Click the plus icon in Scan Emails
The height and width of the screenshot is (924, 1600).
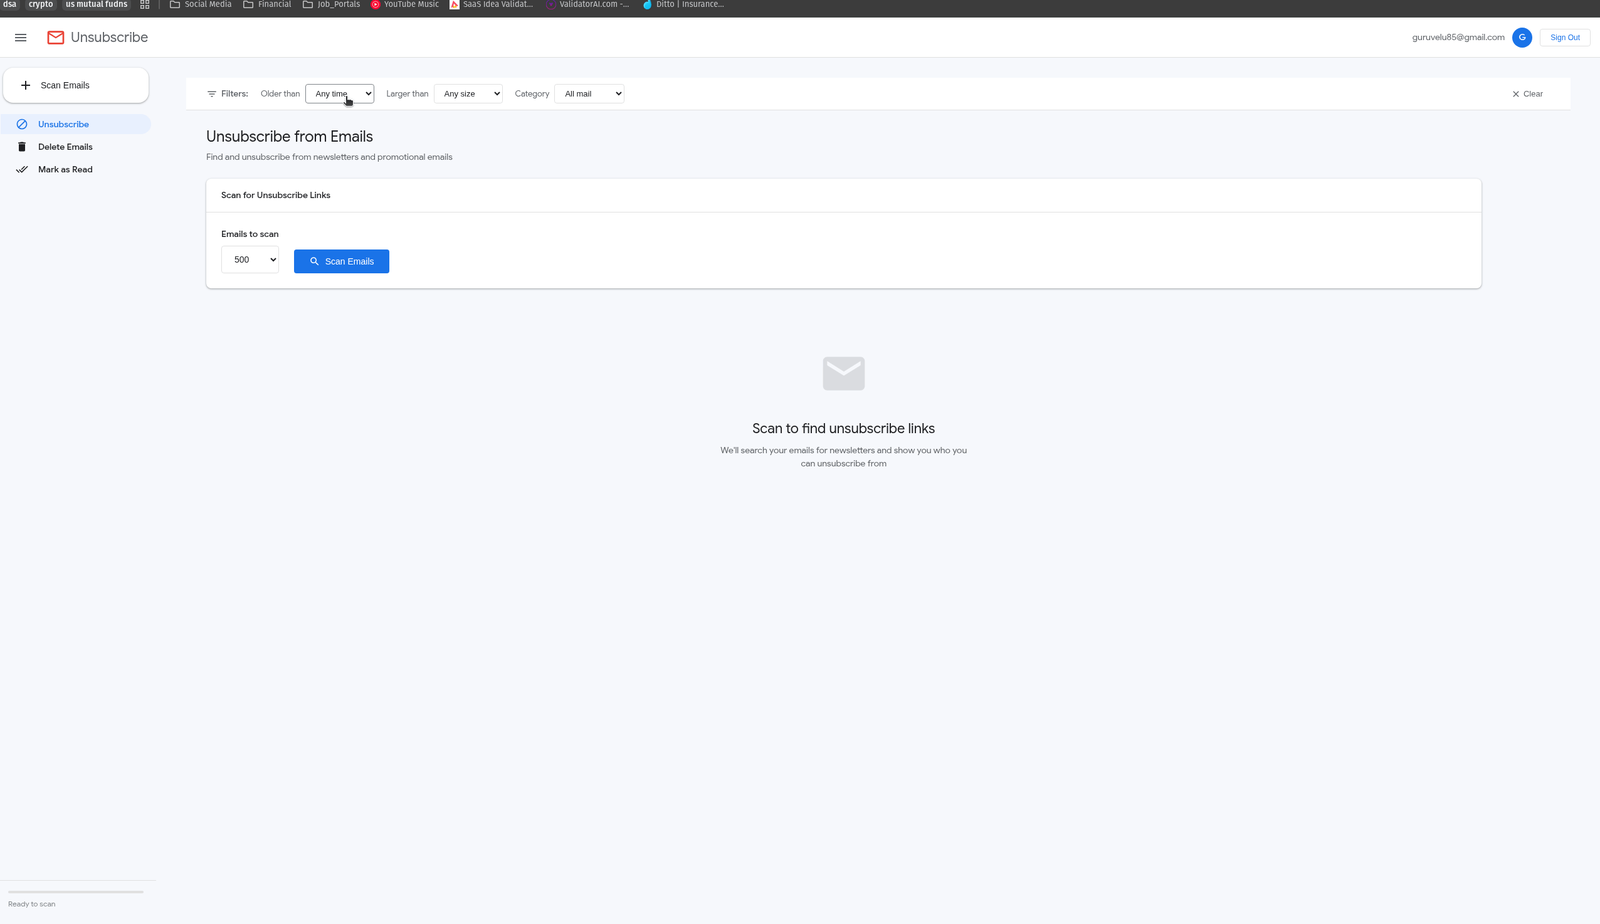[x=26, y=85]
